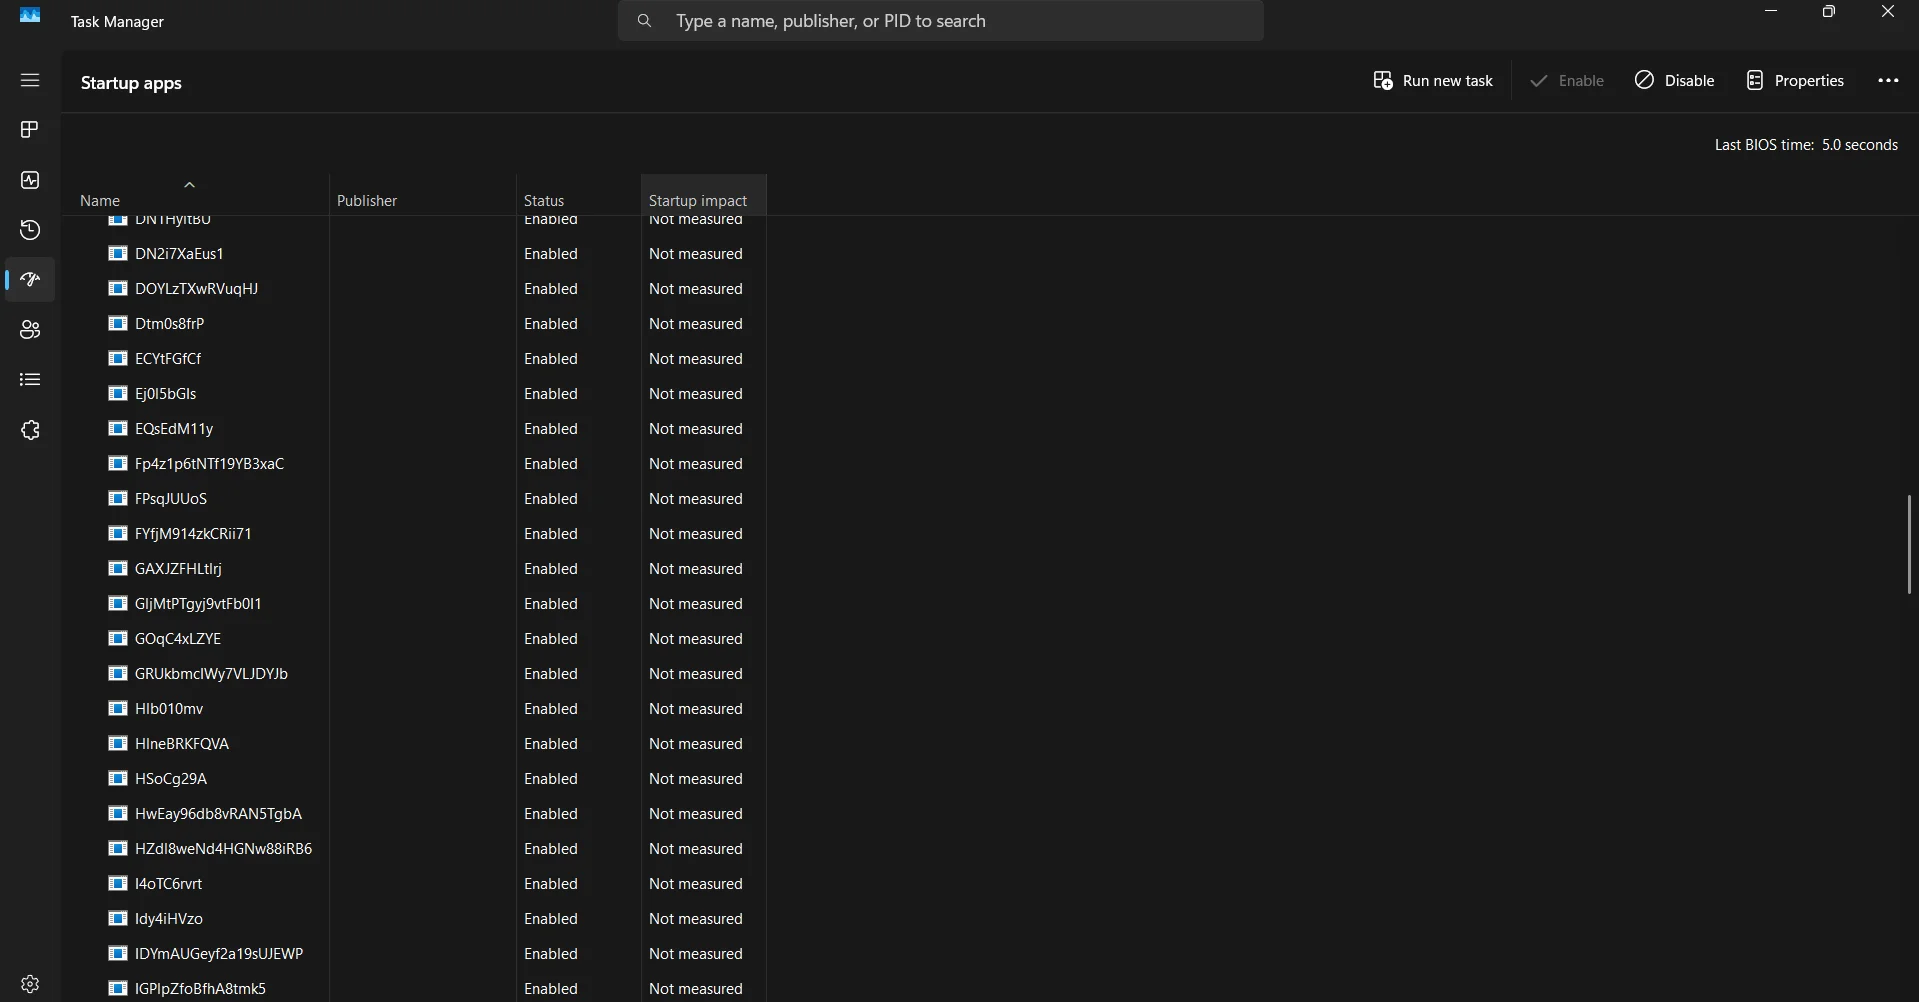The image size is (1919, 1002).
Task: Sort by the Startup impact column
Action: pyautogui.click(x=697, y=200)
